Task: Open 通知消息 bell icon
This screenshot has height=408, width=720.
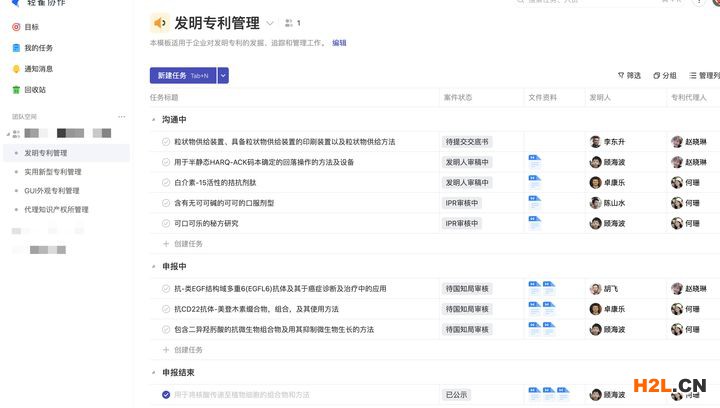Action: 16,69
